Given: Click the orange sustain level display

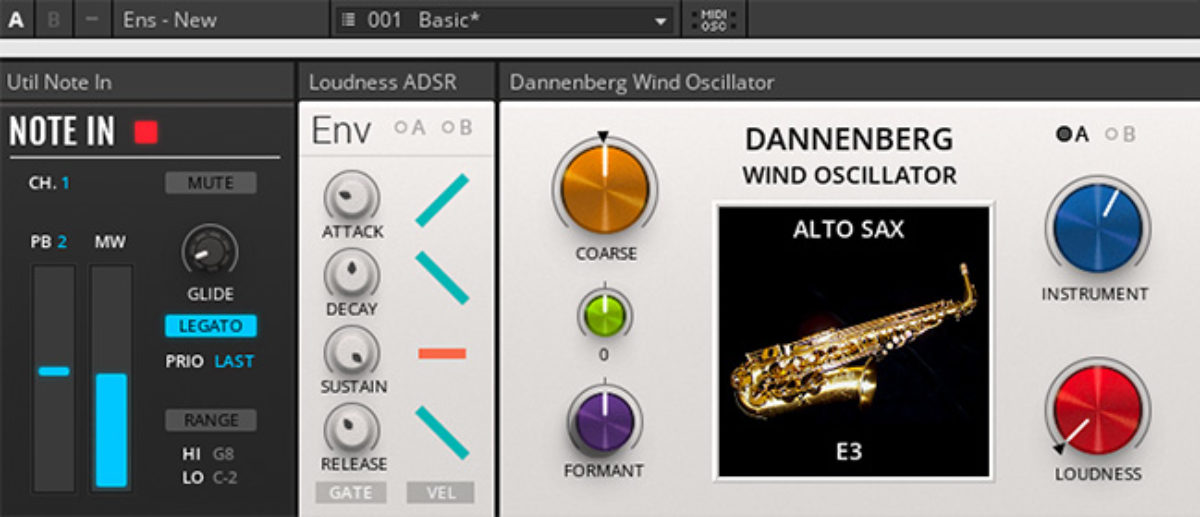Looking at the screenshot, I should (x=442, y=353).
